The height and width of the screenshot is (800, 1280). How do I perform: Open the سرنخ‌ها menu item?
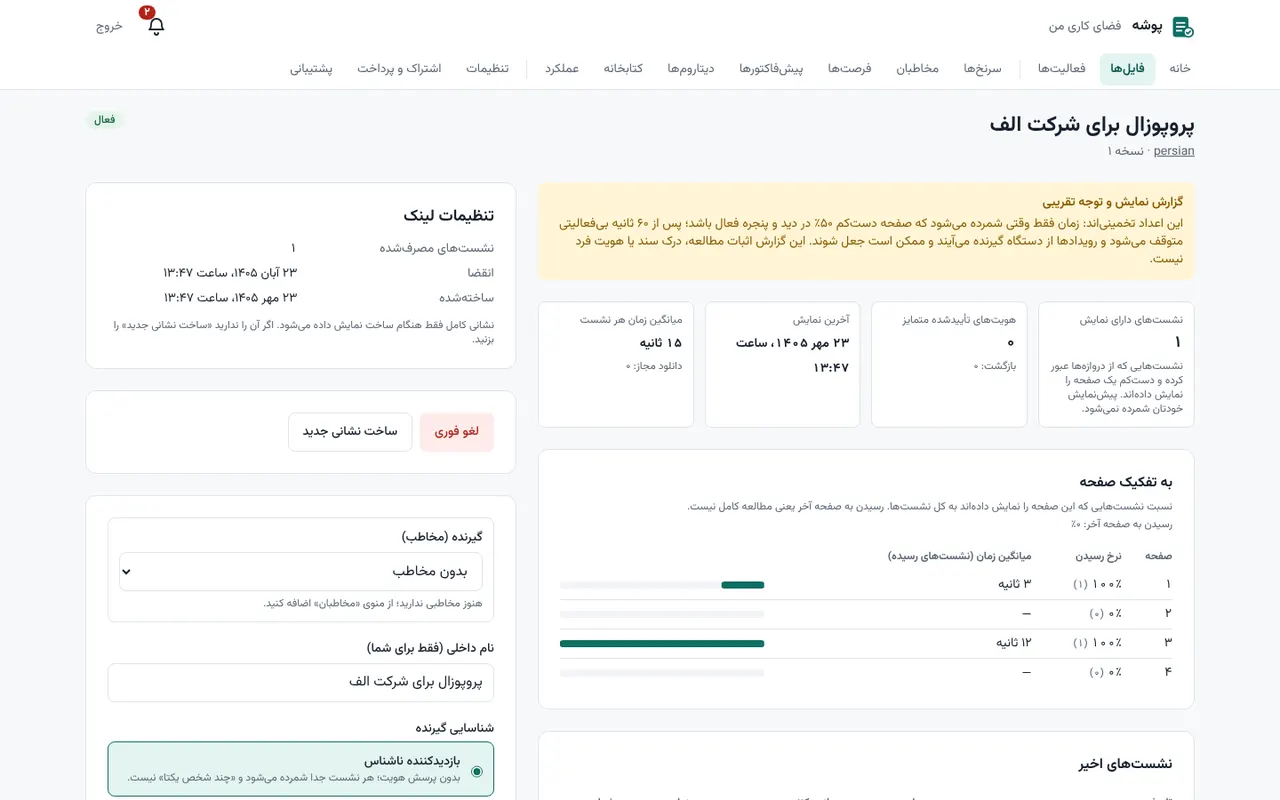[982, 69]
